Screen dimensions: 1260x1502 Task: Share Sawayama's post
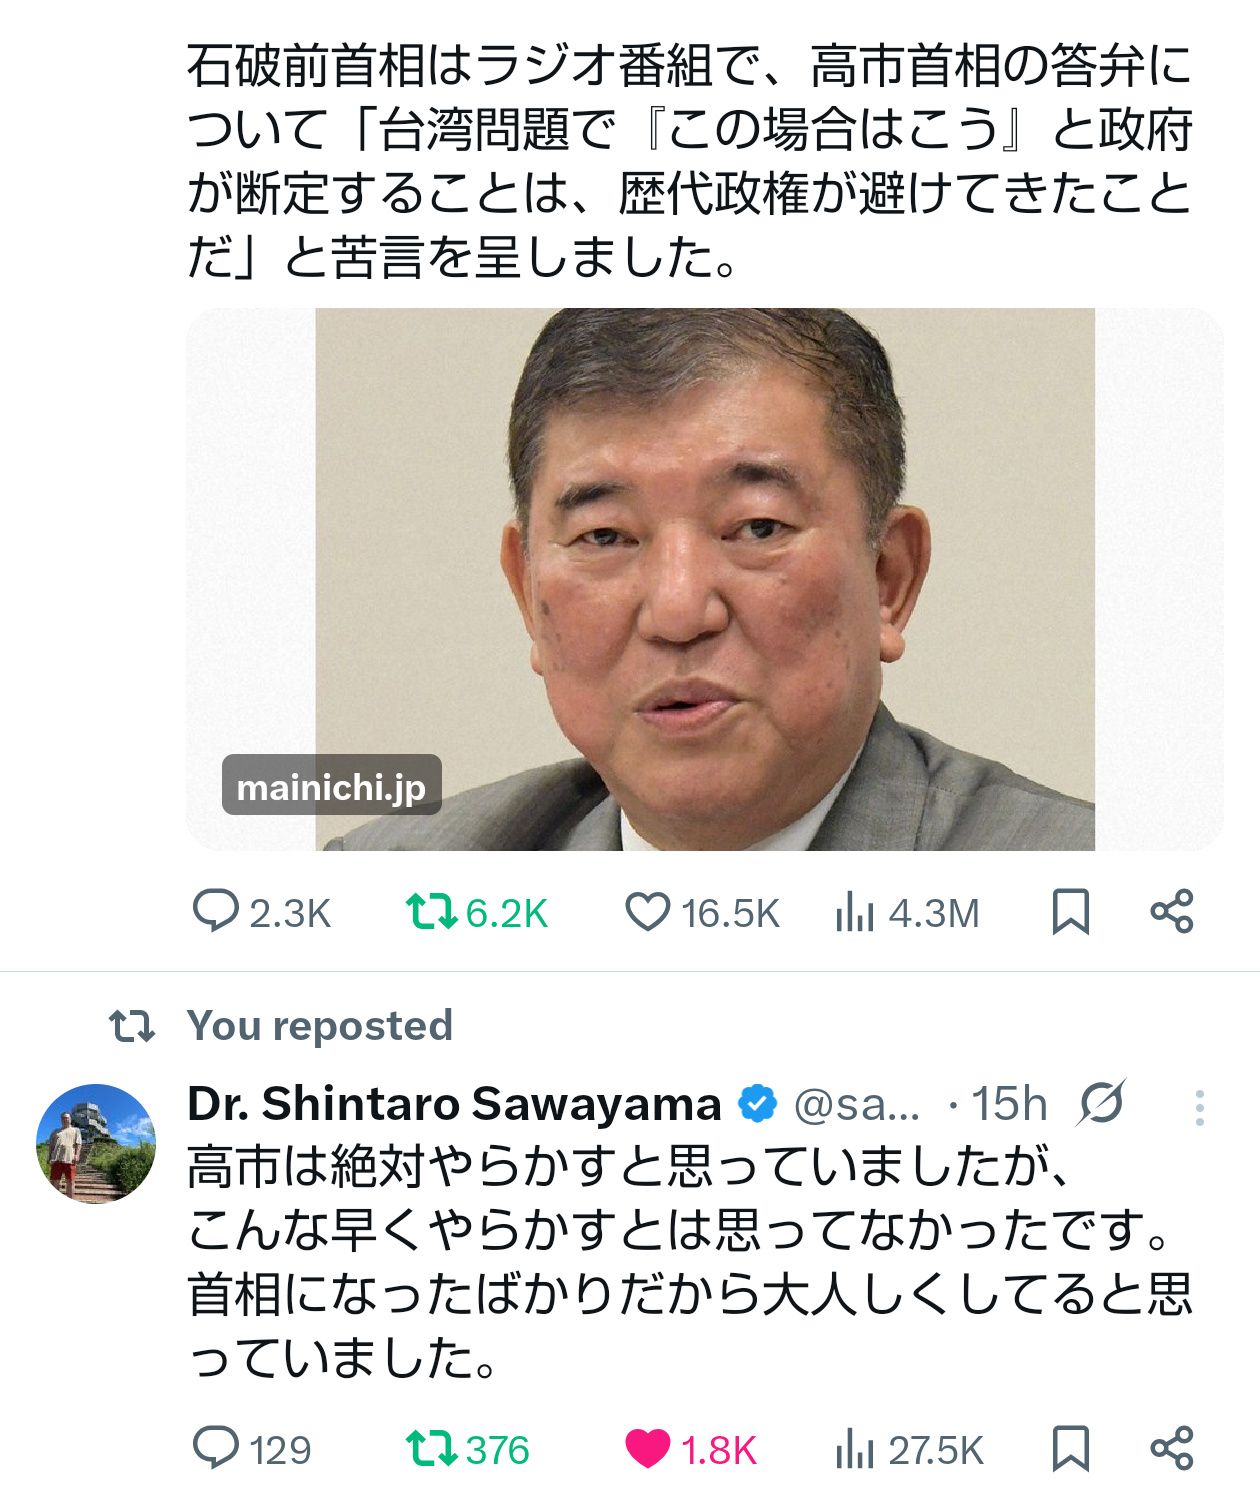point(1171,1448)
